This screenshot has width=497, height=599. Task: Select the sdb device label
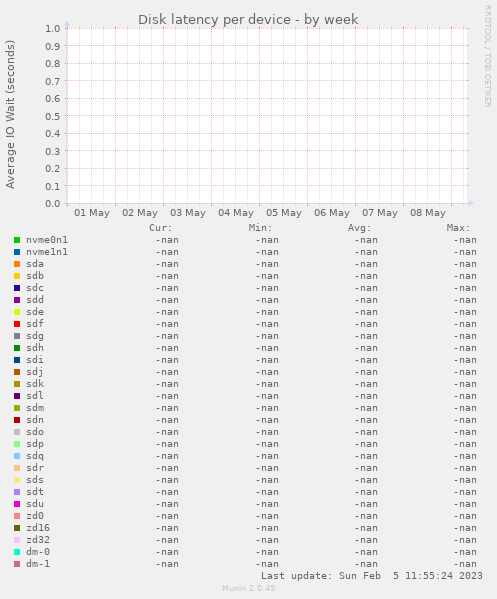tap(35, 276)
